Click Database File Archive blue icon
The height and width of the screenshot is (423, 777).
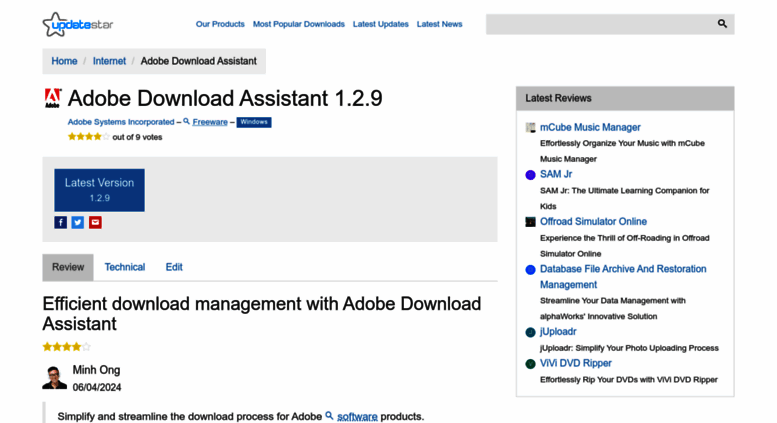(x=530, y=269)
